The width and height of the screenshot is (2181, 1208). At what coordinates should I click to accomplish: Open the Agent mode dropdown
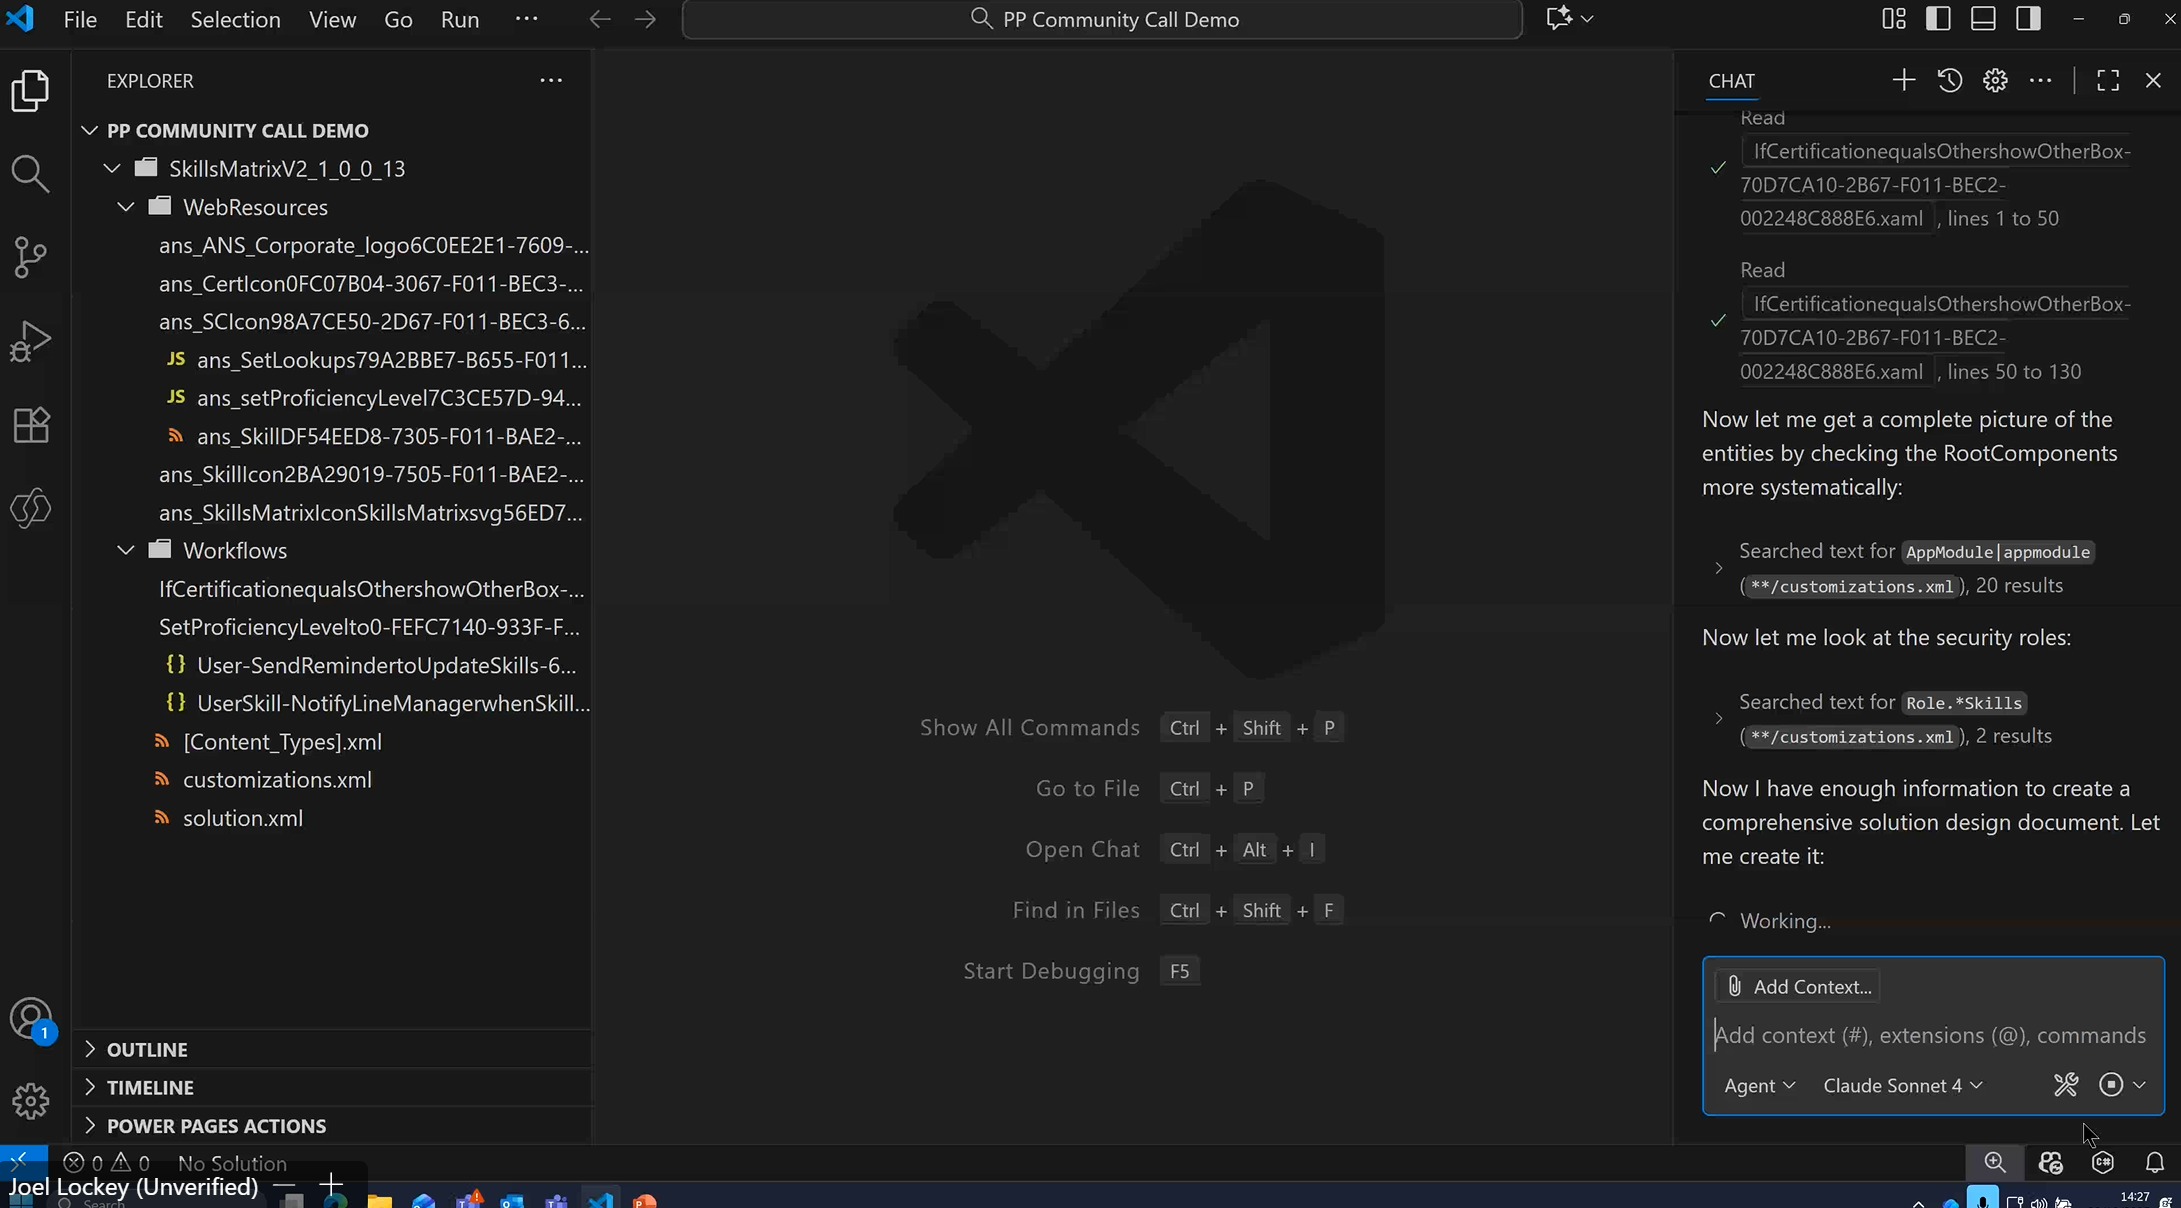pyautogui.click(x=1759, y=1086)
